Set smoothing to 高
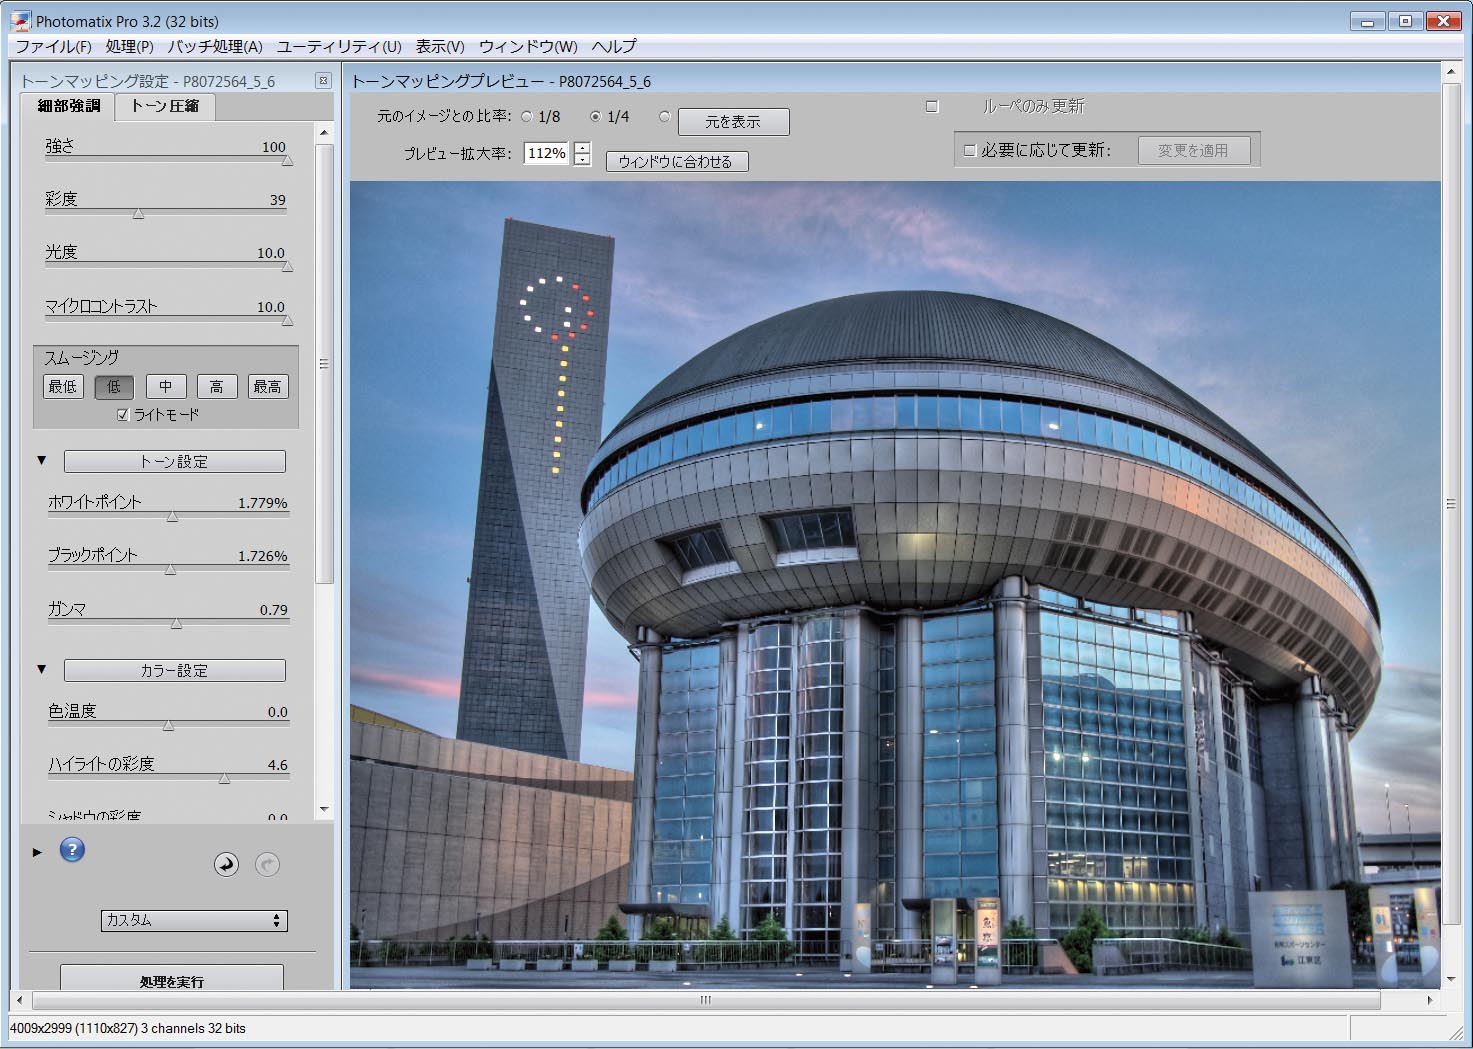 coord(216,387)
